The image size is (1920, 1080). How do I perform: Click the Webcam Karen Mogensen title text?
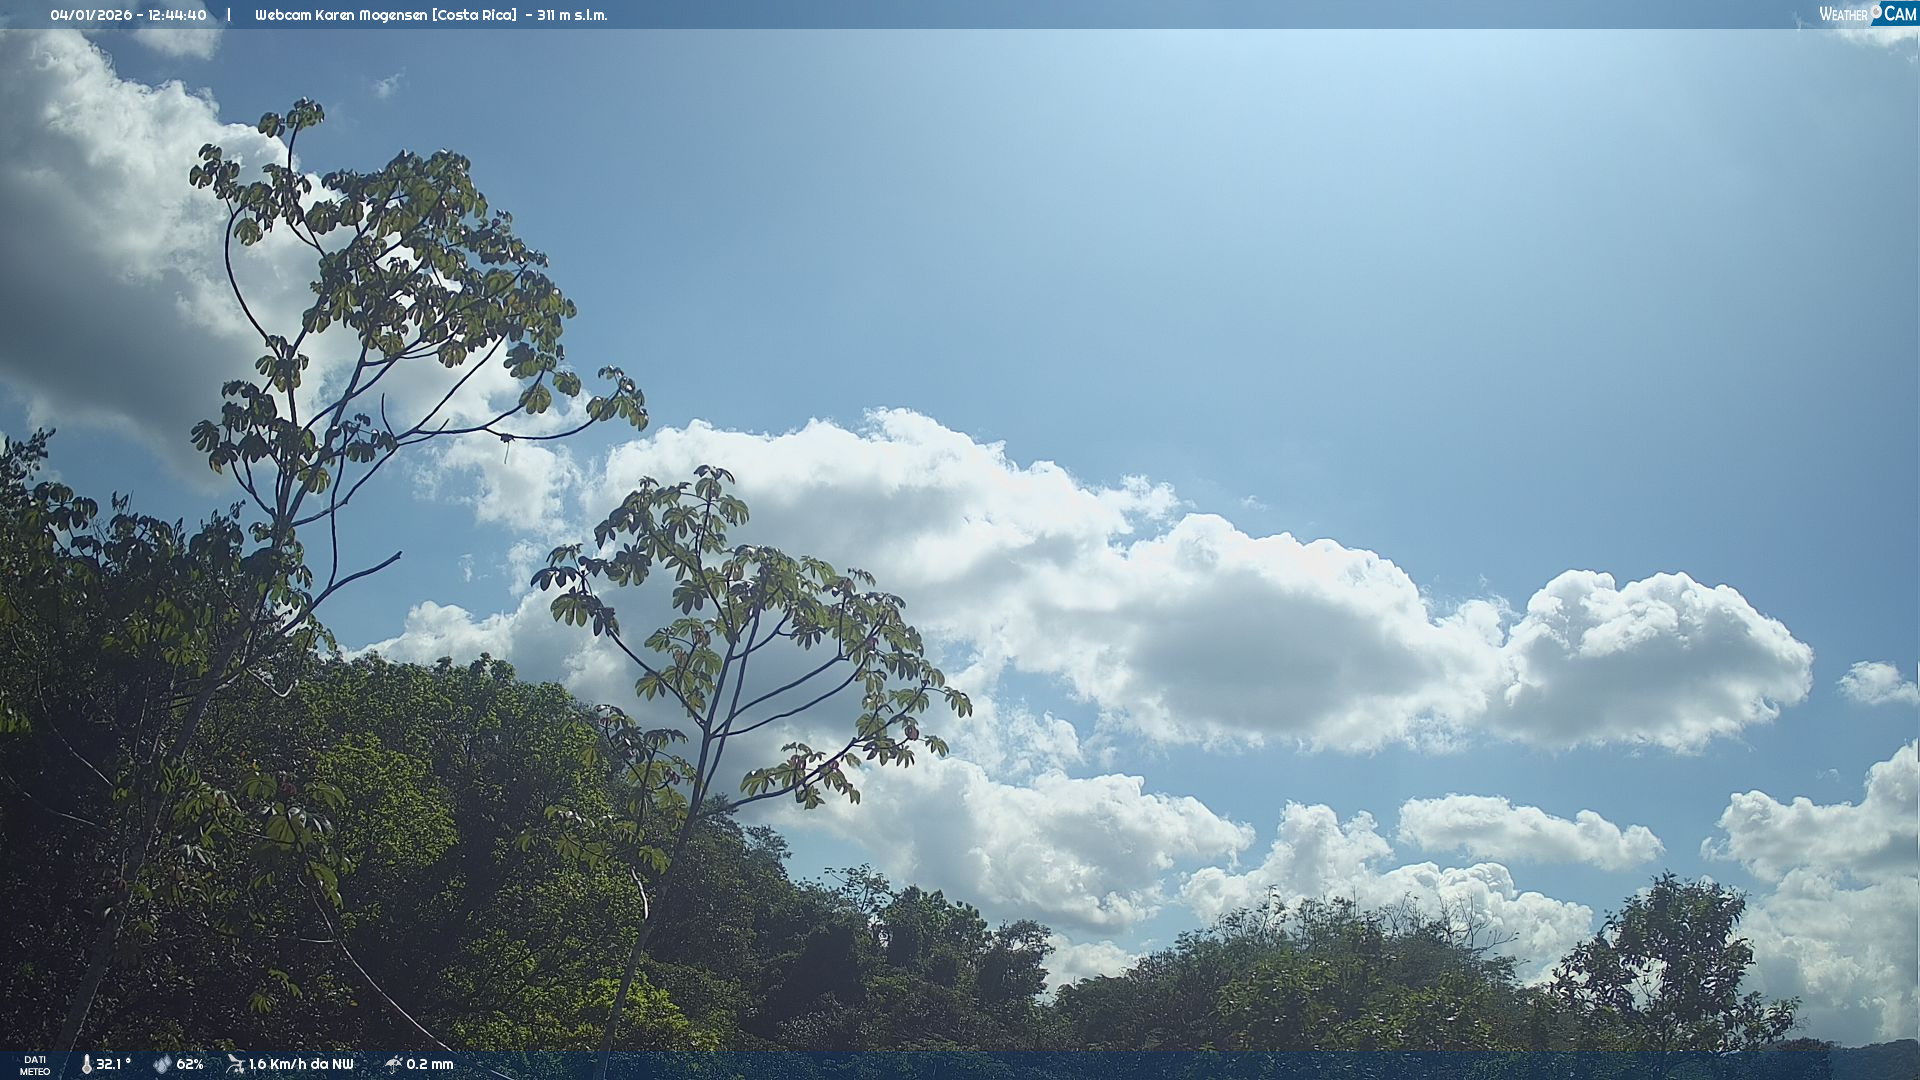click(341, 15)
